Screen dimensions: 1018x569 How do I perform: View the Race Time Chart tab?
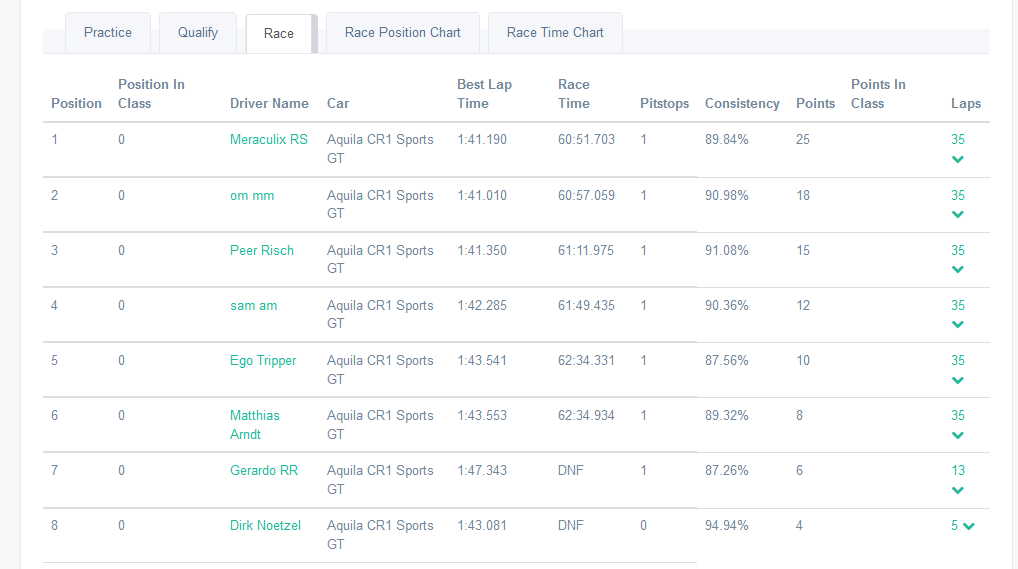[x=555, y=33]
